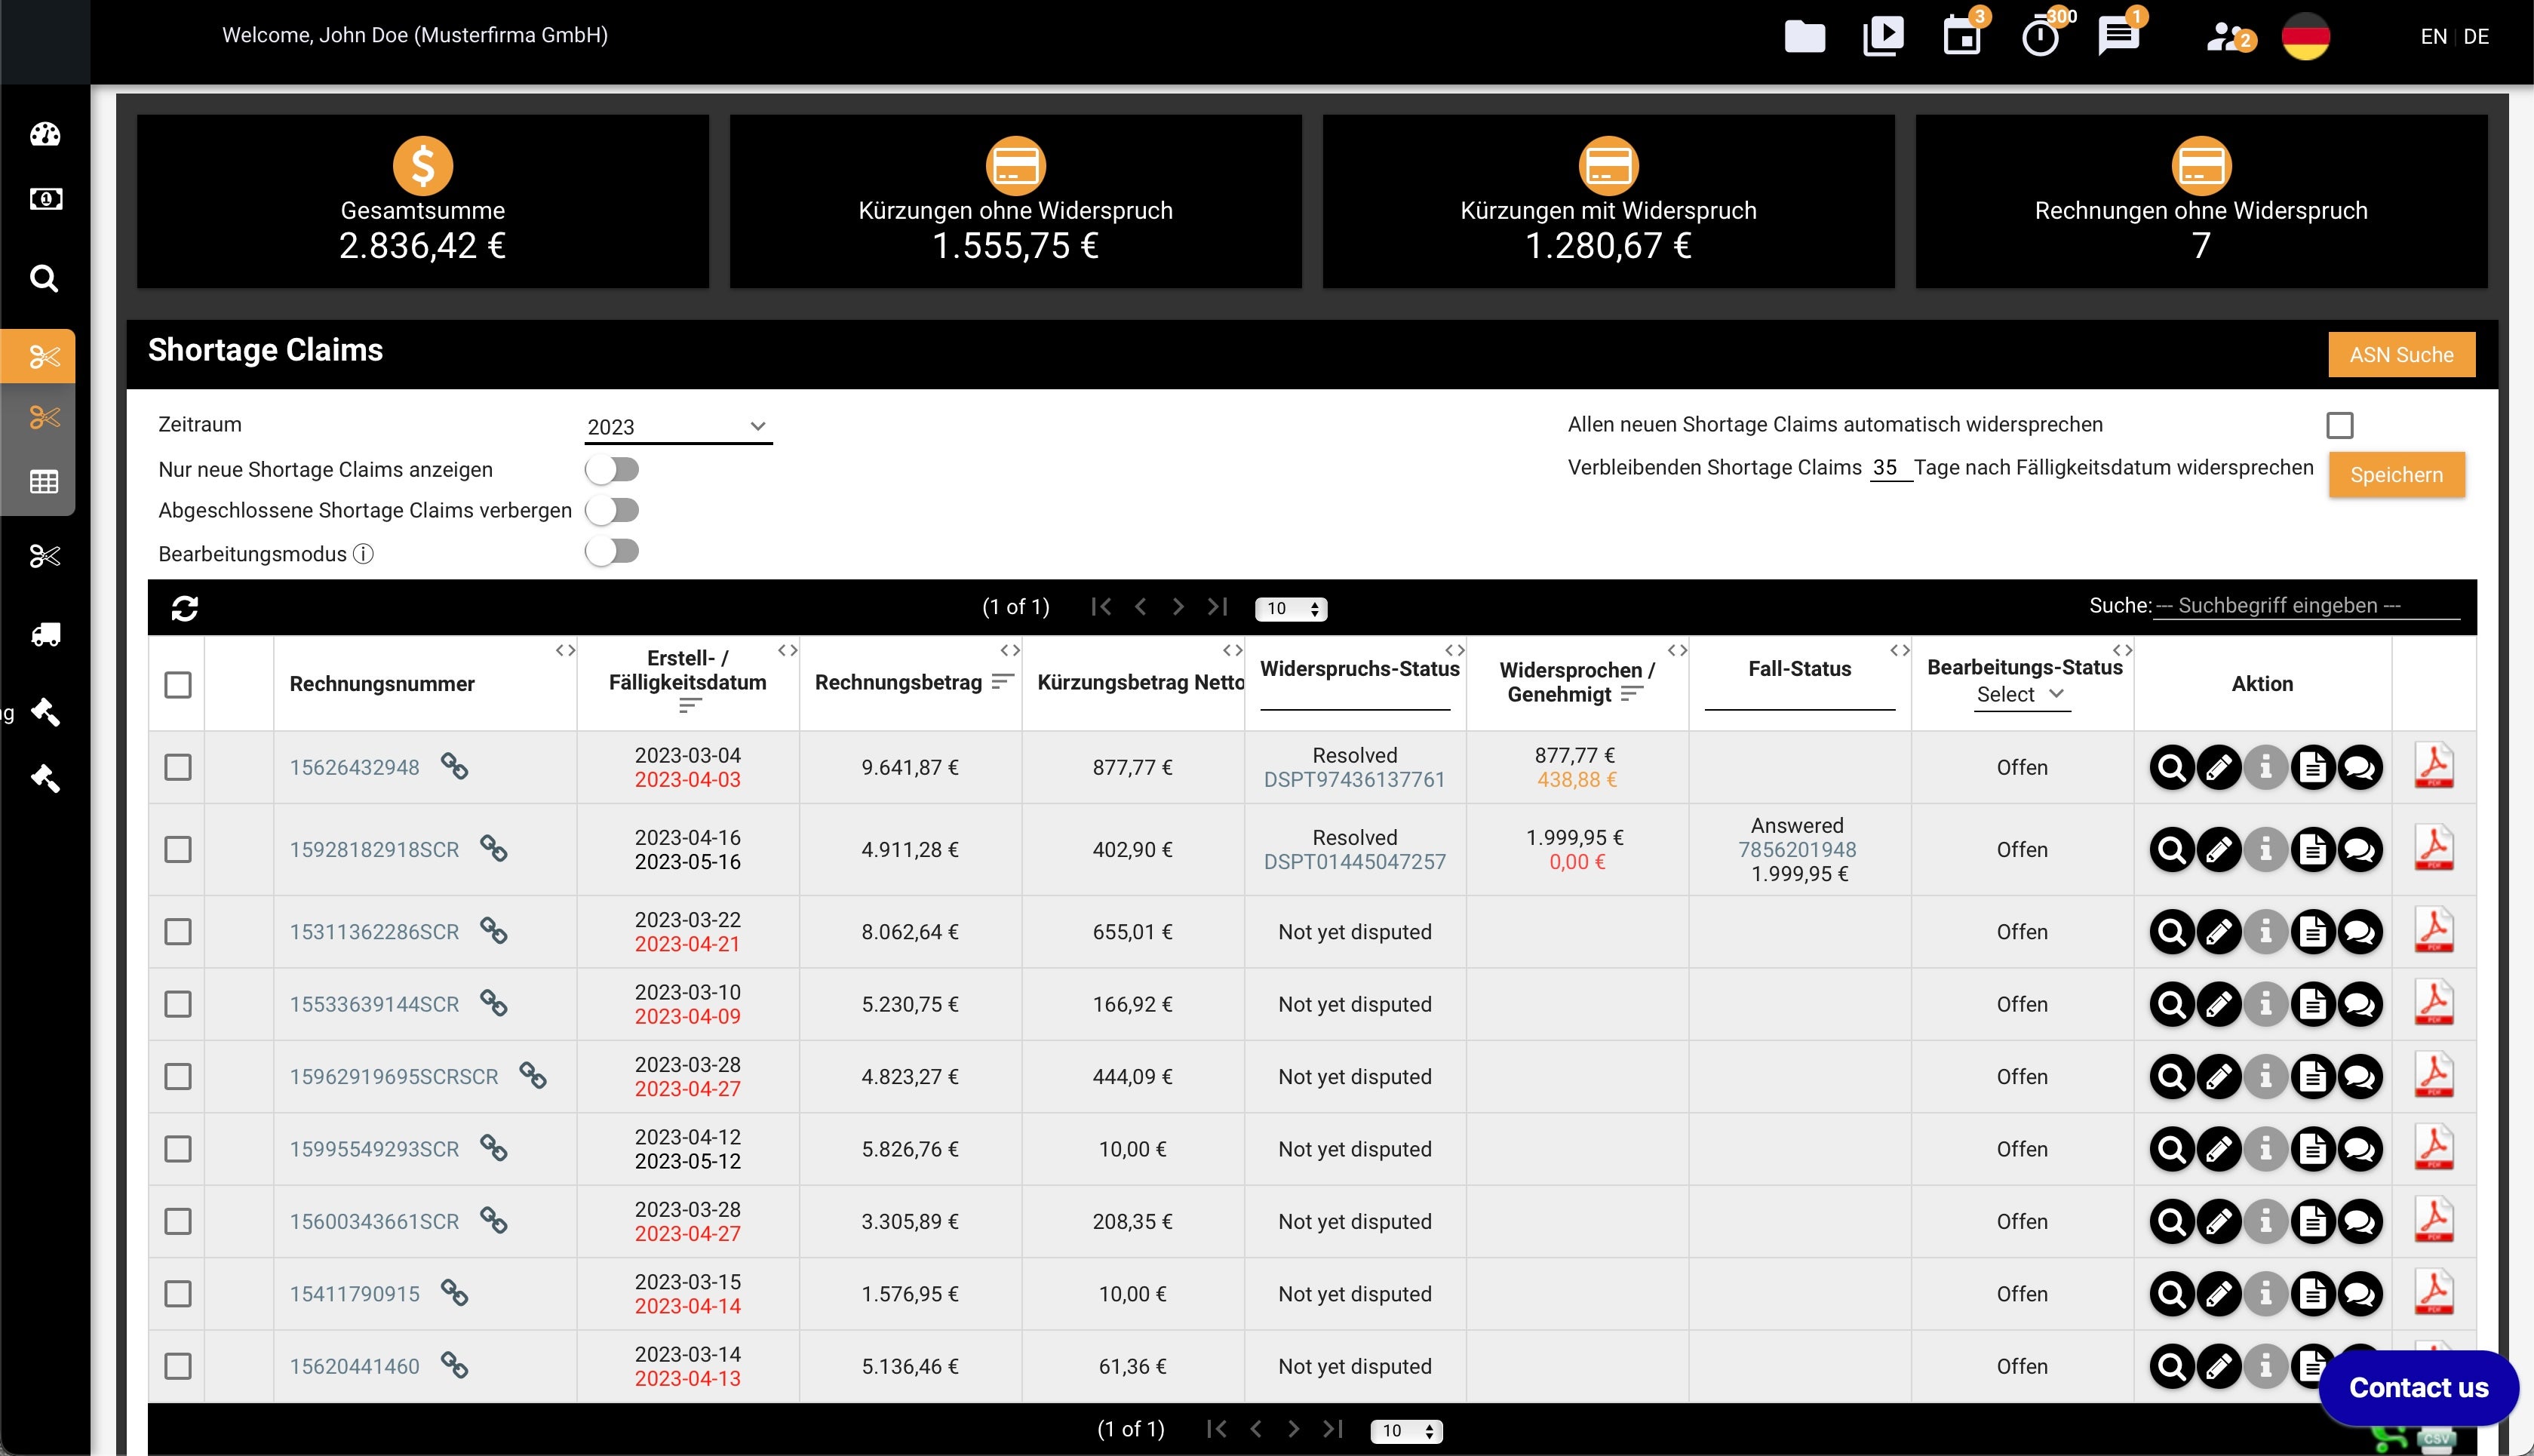Click the refresh table icon
Viewport: 2534px width, 1456px height.
coord(185,608)
